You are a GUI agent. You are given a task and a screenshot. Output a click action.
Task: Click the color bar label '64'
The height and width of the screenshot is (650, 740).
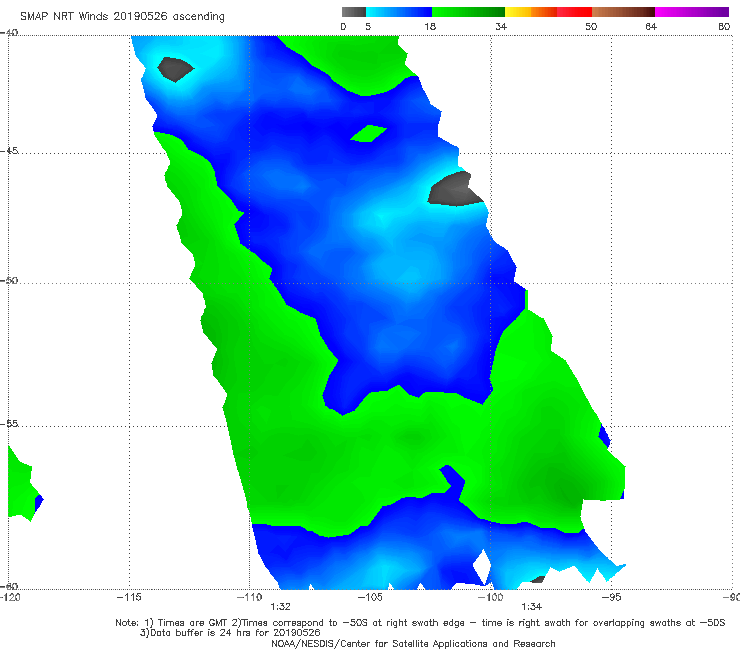coord(651,27)
